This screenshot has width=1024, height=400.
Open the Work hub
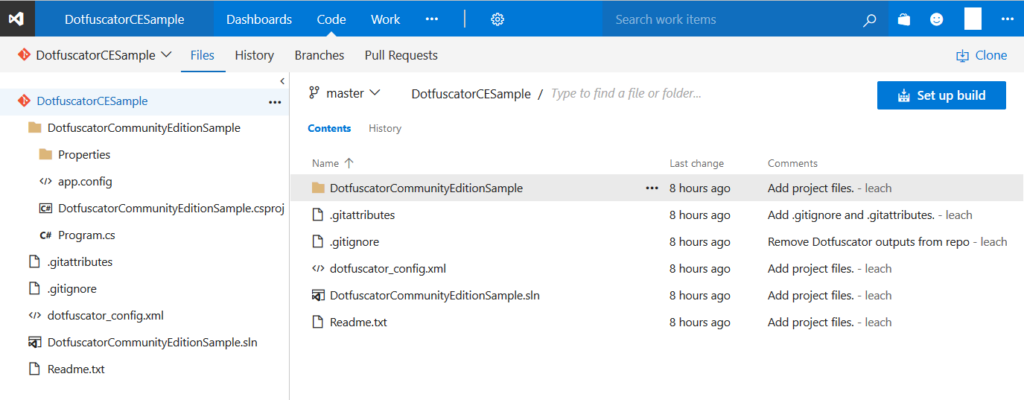tap(385, 20)
